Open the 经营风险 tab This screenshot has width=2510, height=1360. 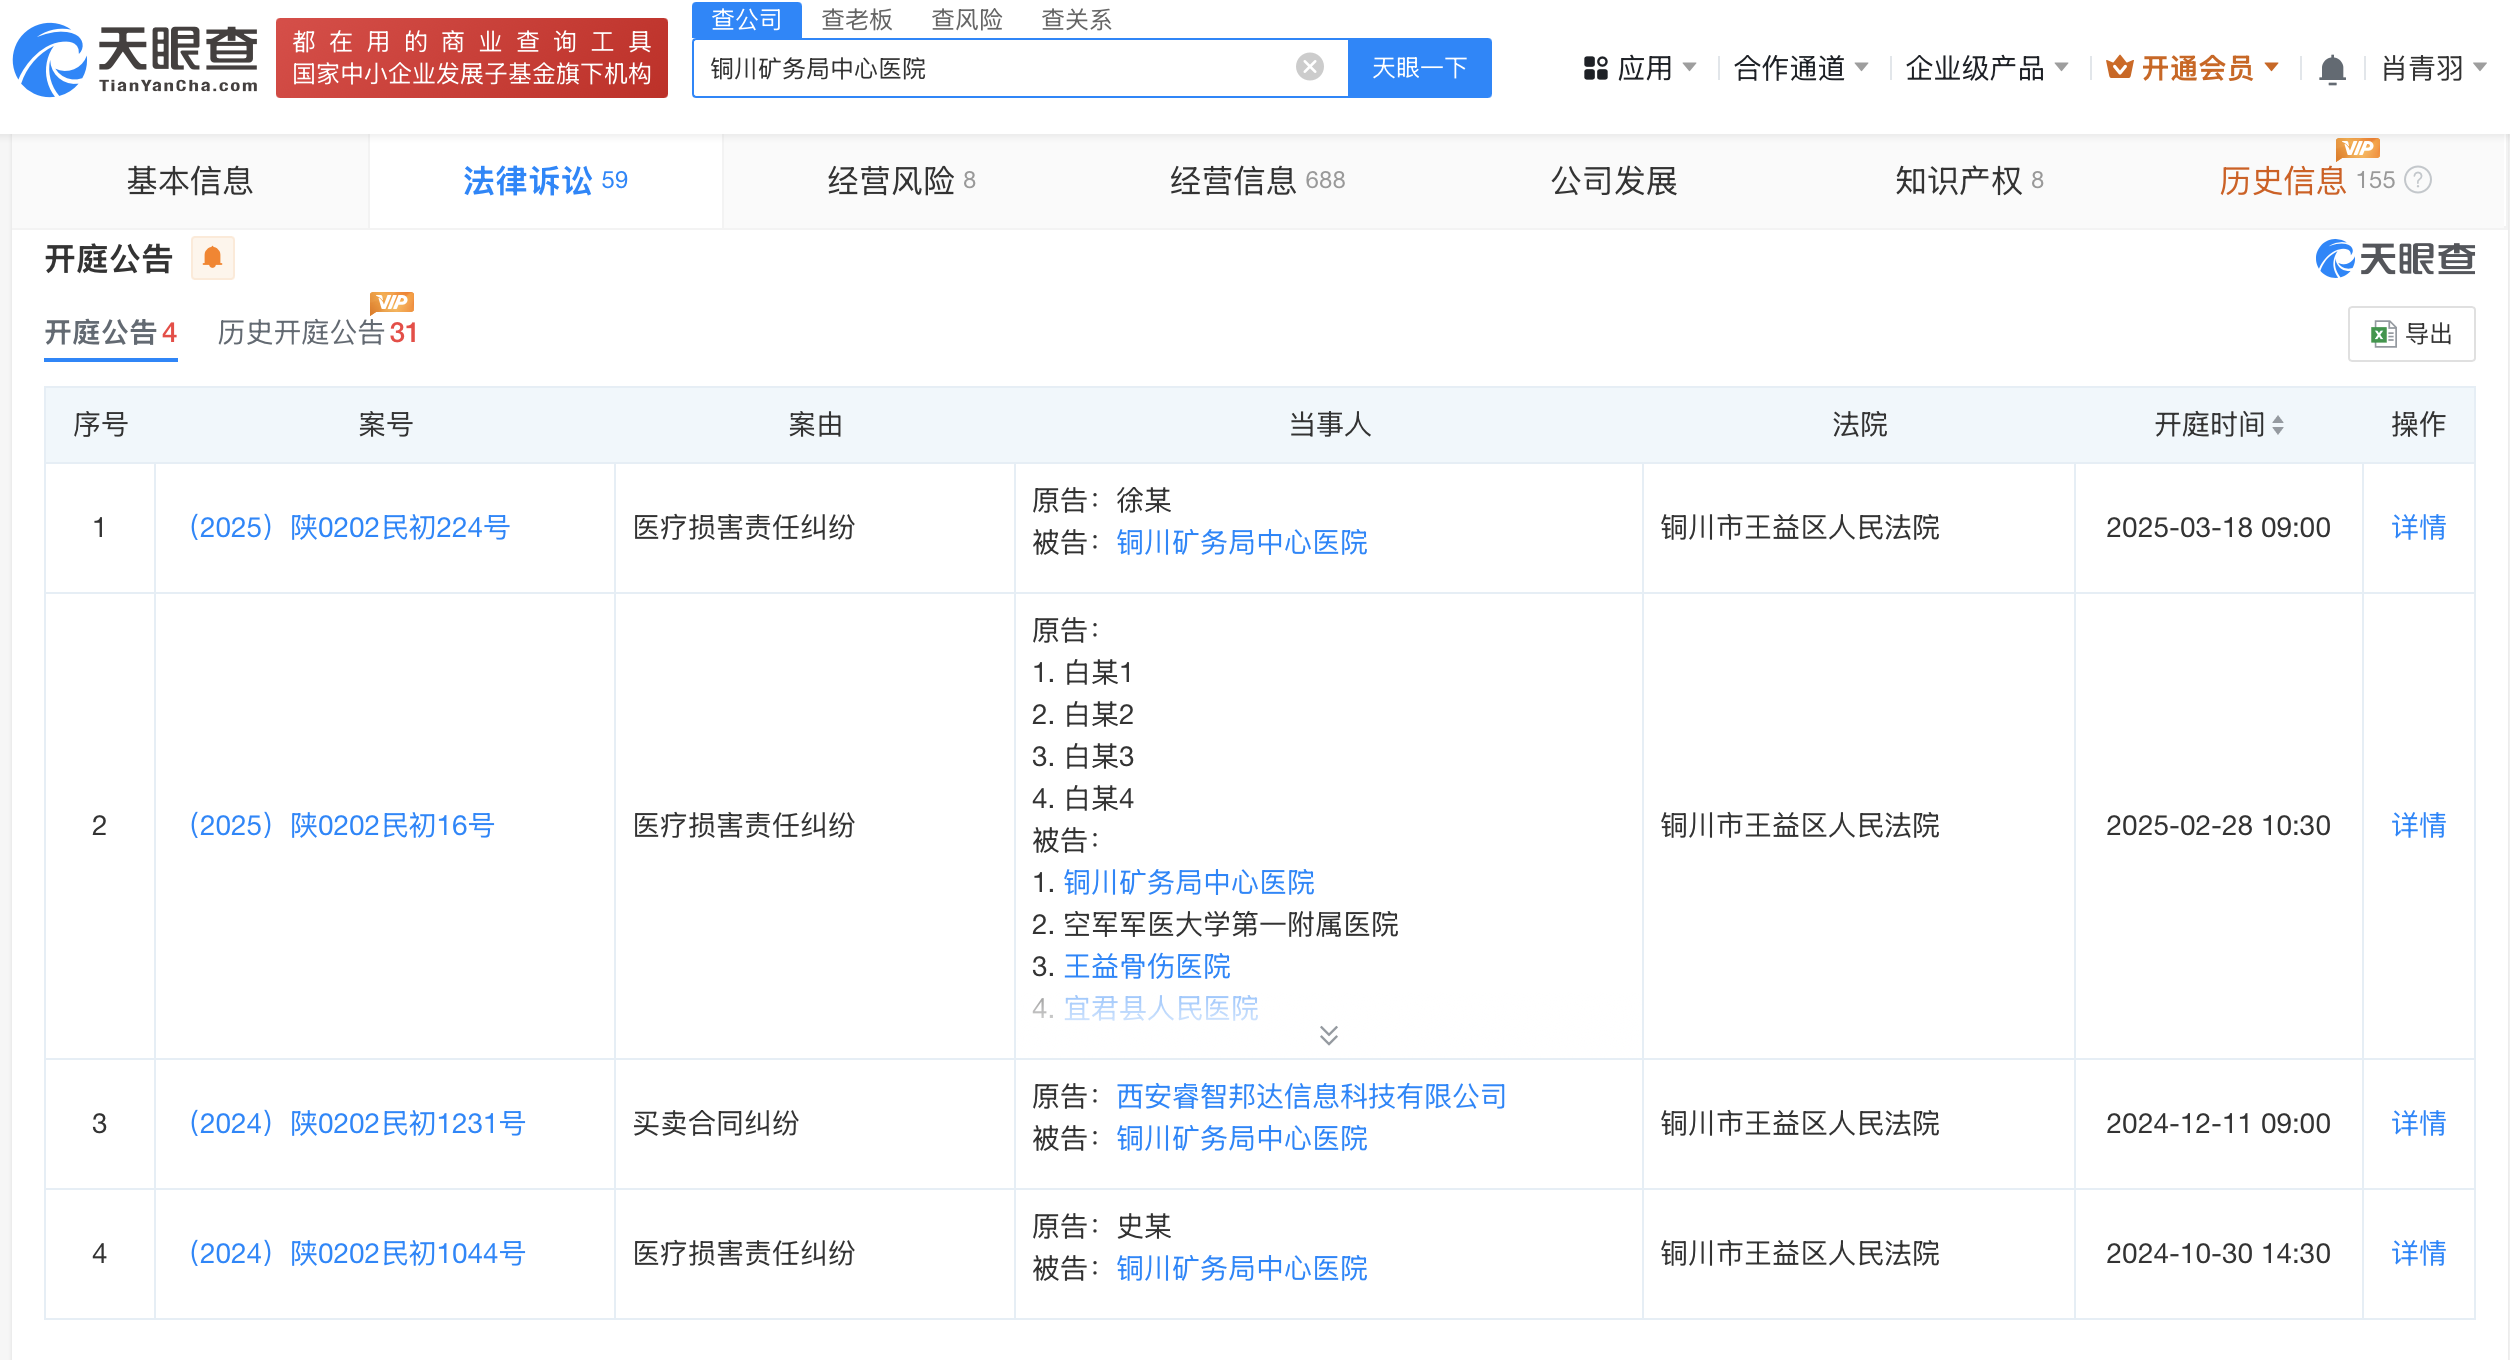[x=901, y=181]
